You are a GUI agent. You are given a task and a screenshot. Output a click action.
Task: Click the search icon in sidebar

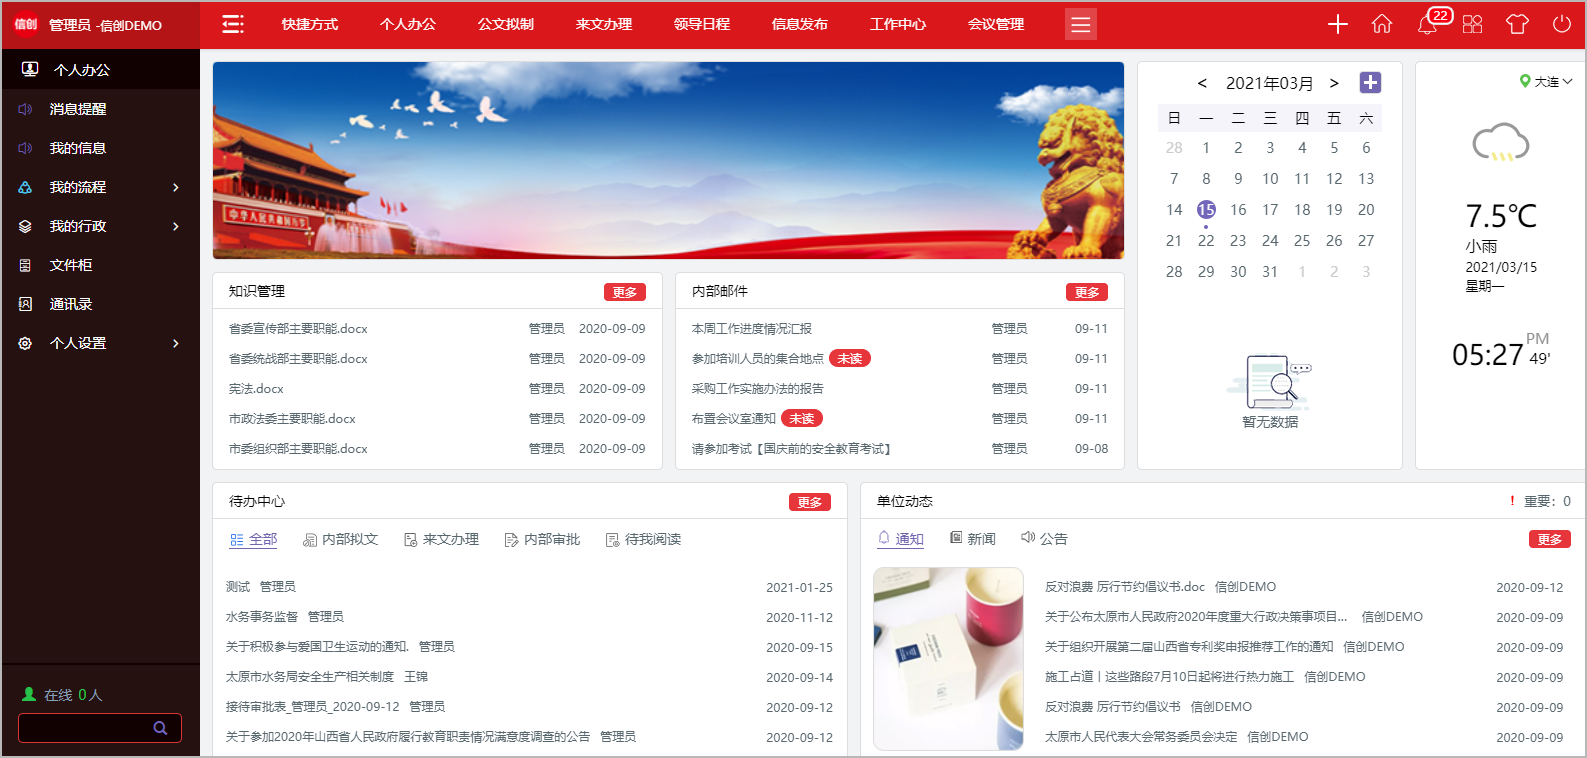point(160,728)
